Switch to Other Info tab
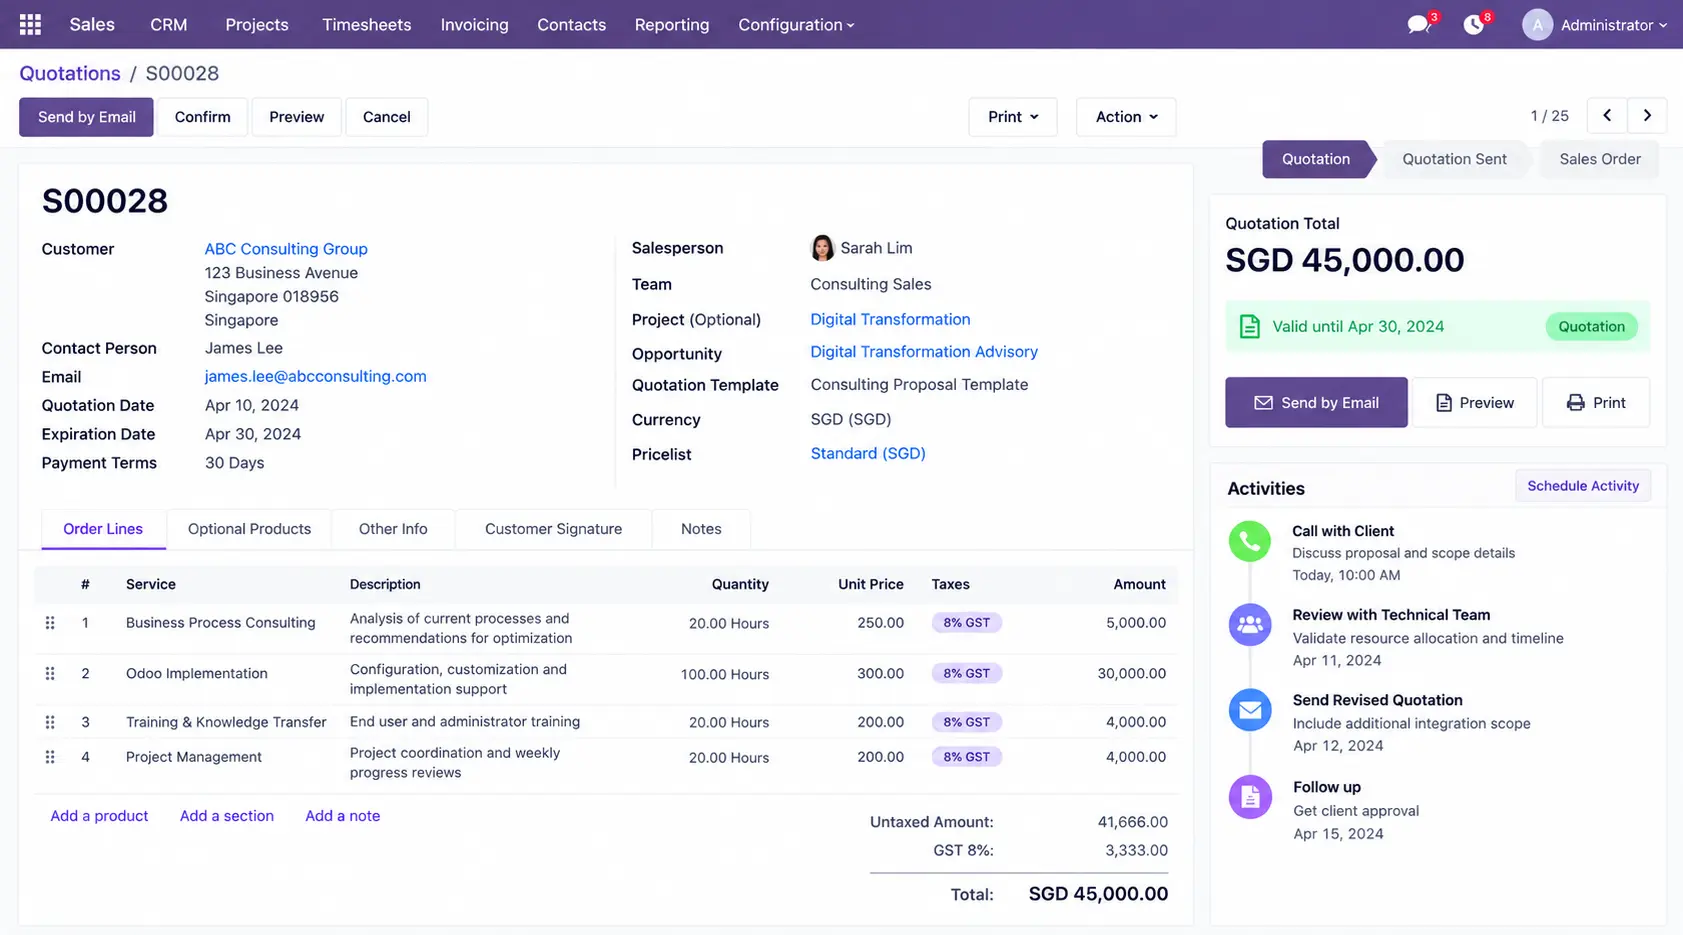The height and width of the screenshot is (935, 1683). [393, 529]
